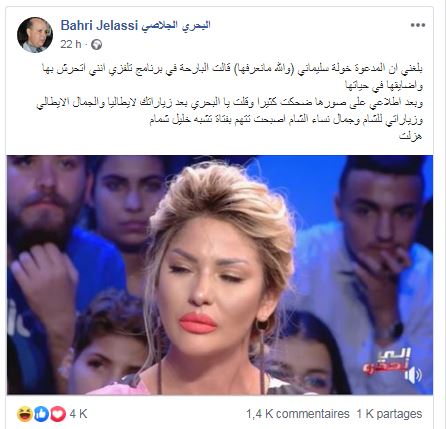Click Bahri Jelassi's profile picture
This screenshot has height=429, width=446.
pos(35,35)
